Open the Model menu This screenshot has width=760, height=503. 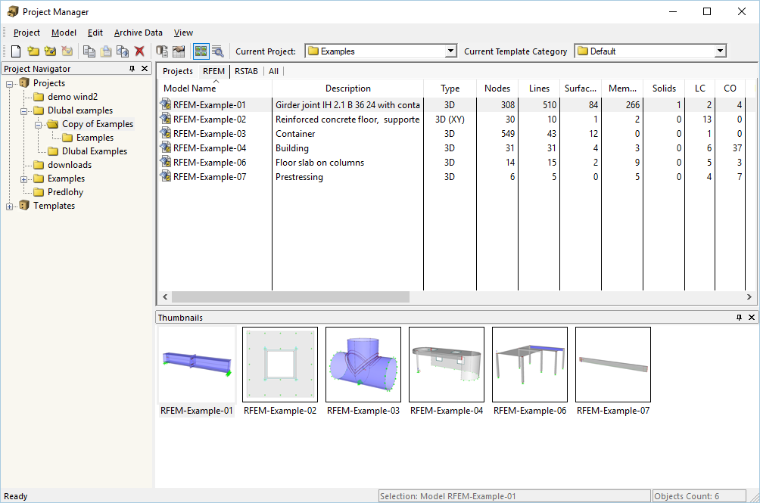point(64,32)
